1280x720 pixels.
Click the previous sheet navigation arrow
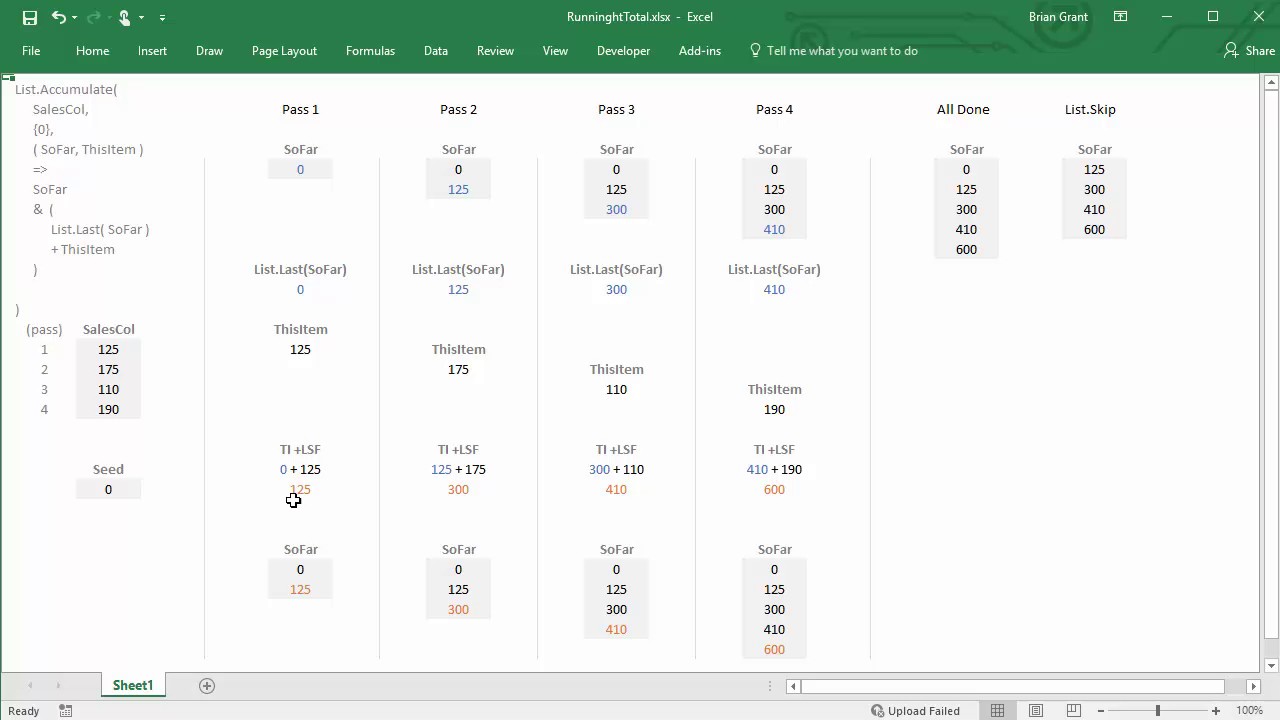pyautogui.click(x=30, y=685)
